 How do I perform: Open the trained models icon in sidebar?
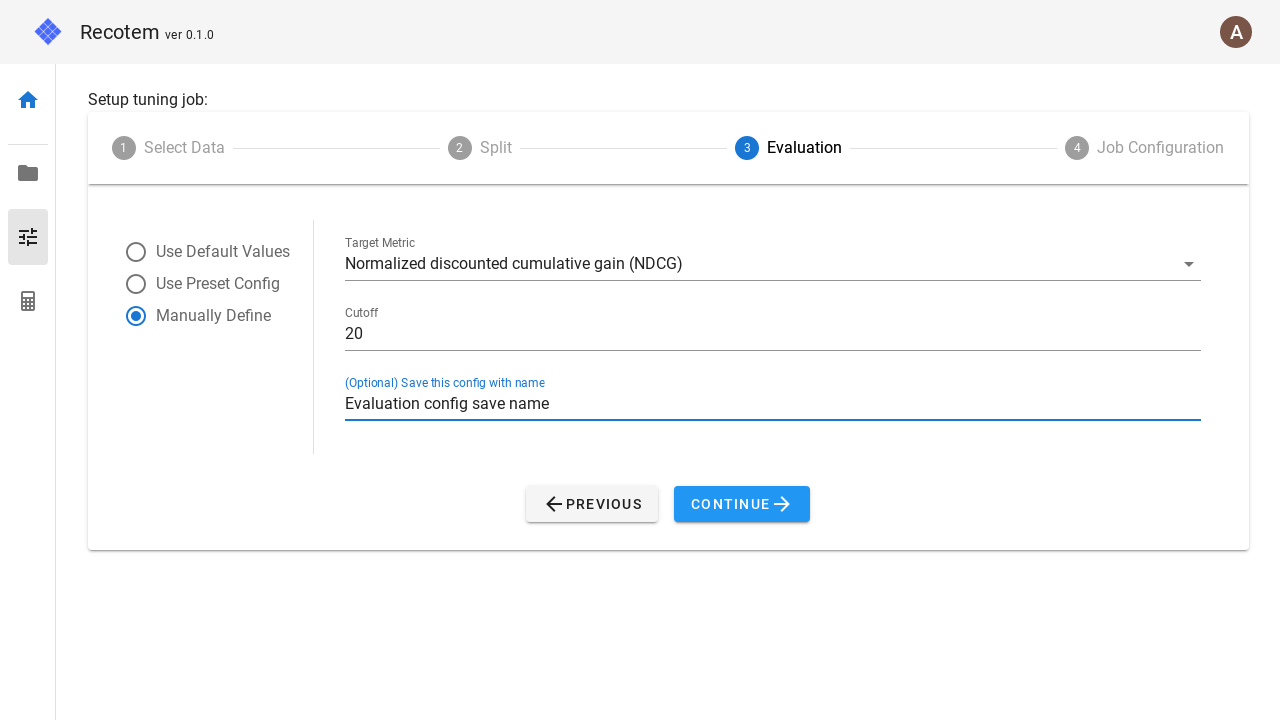[x=27, y=300]
